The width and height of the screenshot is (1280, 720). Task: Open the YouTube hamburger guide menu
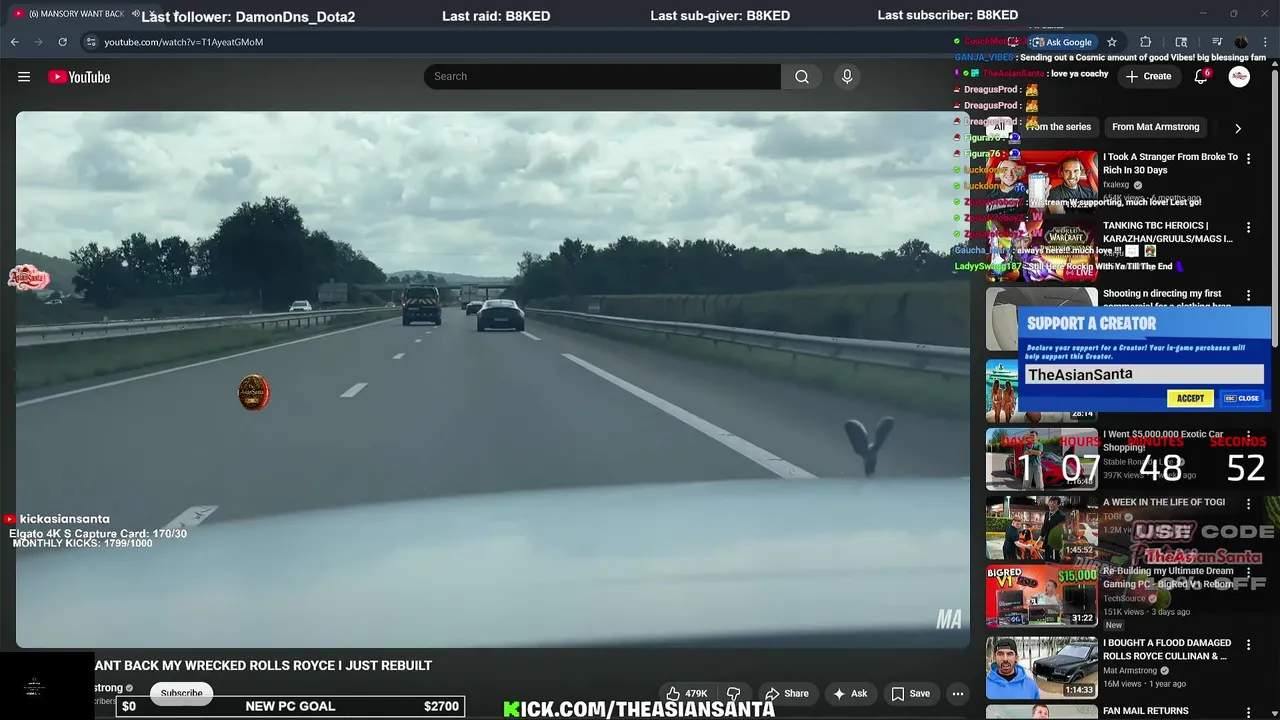click(x=24, y=77)
